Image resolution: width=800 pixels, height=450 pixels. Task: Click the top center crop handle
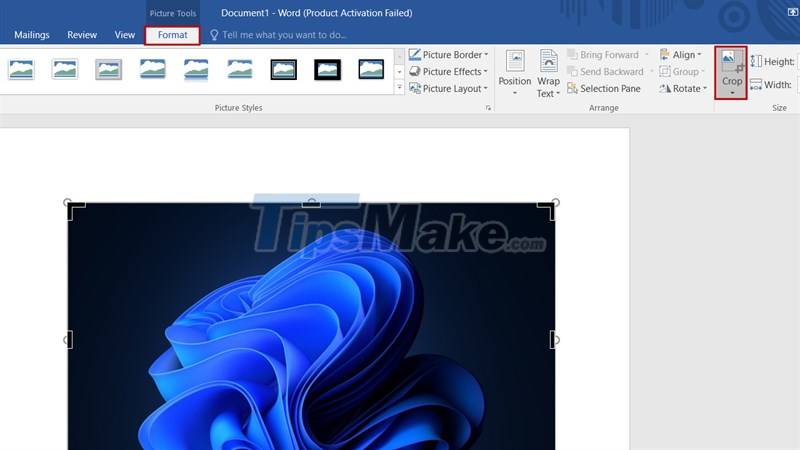(311, 204)
